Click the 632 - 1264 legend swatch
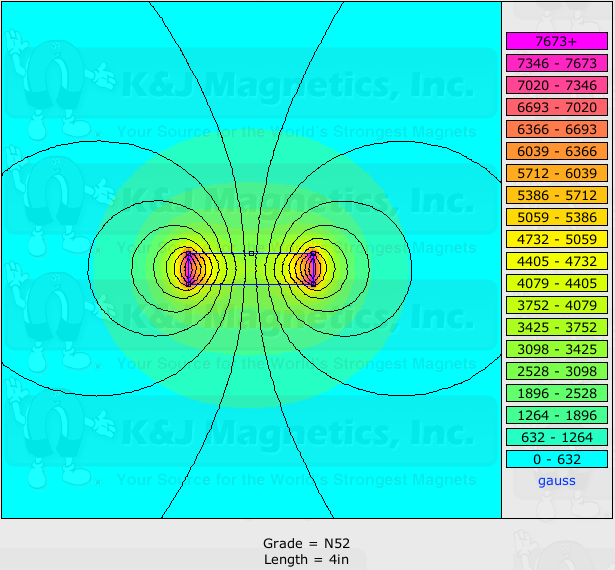The width and height of the screenshot is (615, 570). (x=557, y=437)
